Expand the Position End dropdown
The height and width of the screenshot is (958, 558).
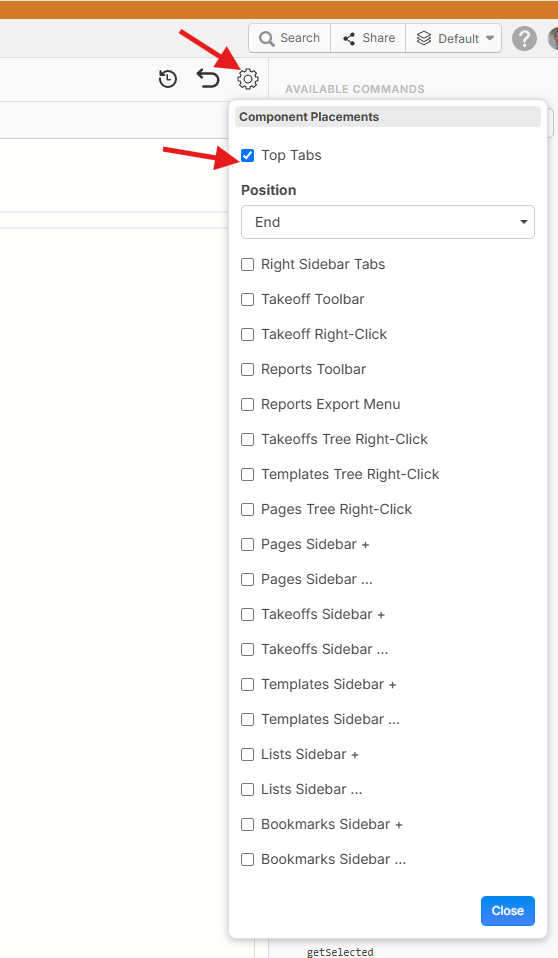388,222
